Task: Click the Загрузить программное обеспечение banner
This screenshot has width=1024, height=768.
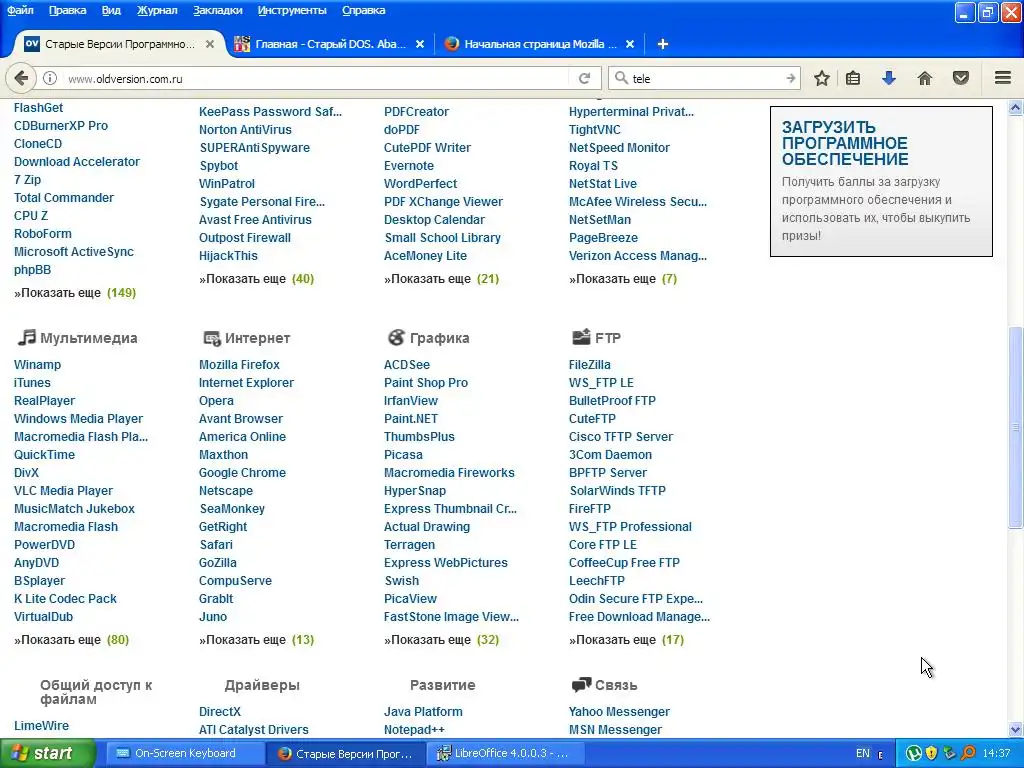Action: click(881, 182)
